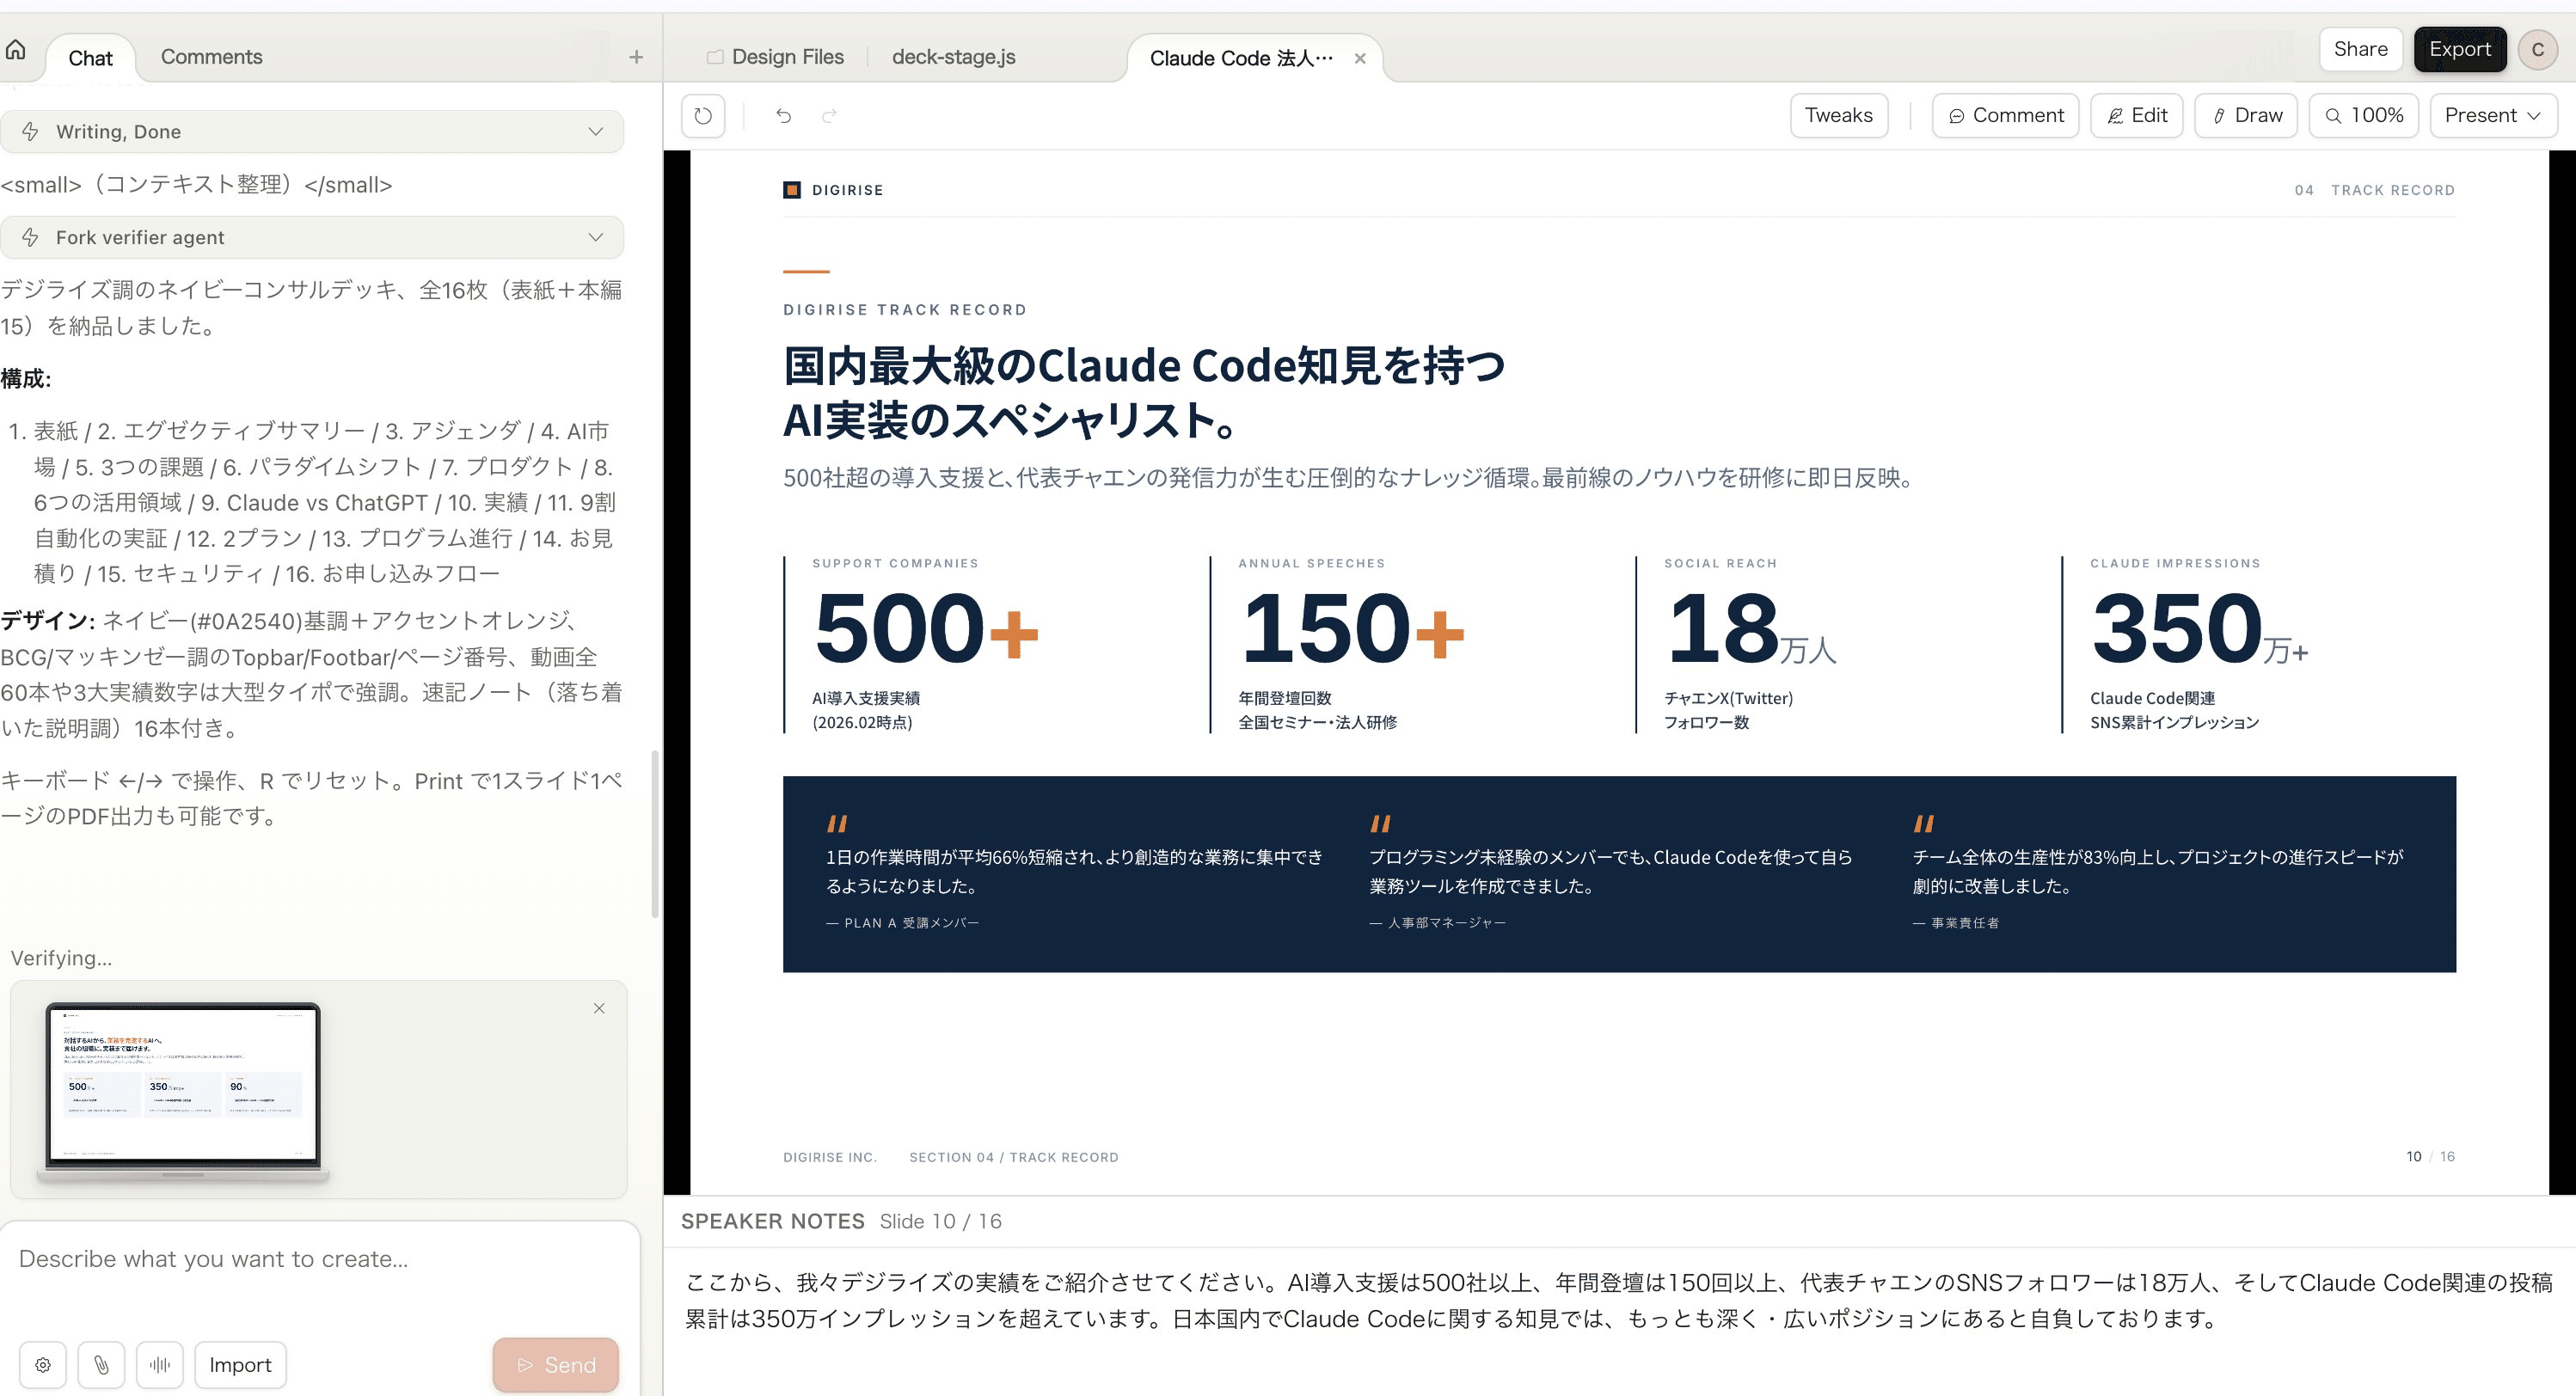Click the 100% zoom control
The height and width of the screenshot is (1396, 2576).
point(2363,116)
